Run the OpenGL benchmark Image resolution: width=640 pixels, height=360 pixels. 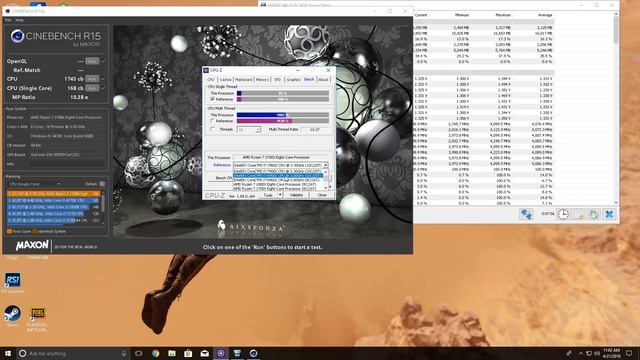[x=92, y=61]
